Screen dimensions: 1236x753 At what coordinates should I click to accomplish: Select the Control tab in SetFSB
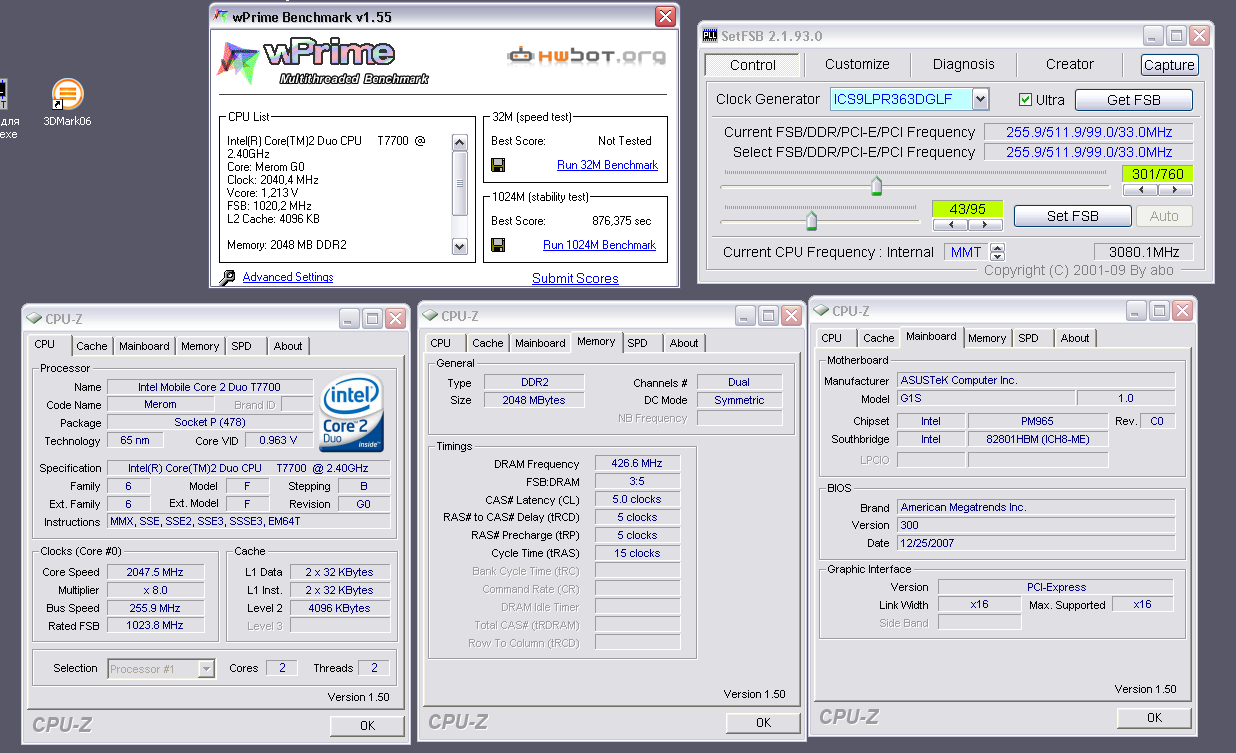pyautogui.click(x=753, y=65)
